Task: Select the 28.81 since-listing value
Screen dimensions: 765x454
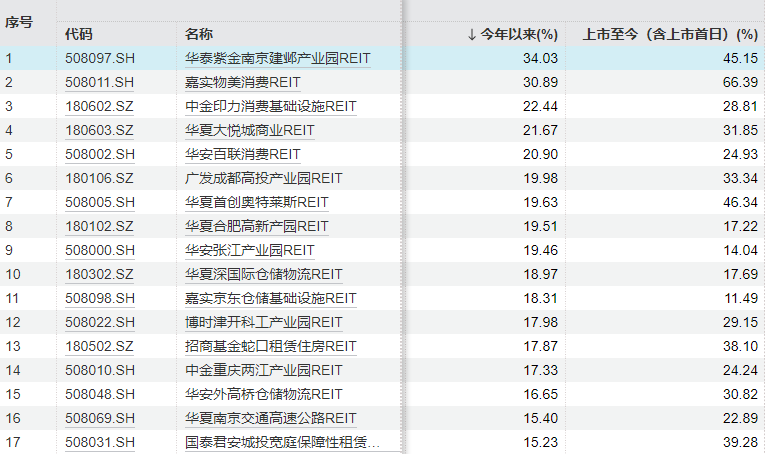Action: tap(740, 106)
